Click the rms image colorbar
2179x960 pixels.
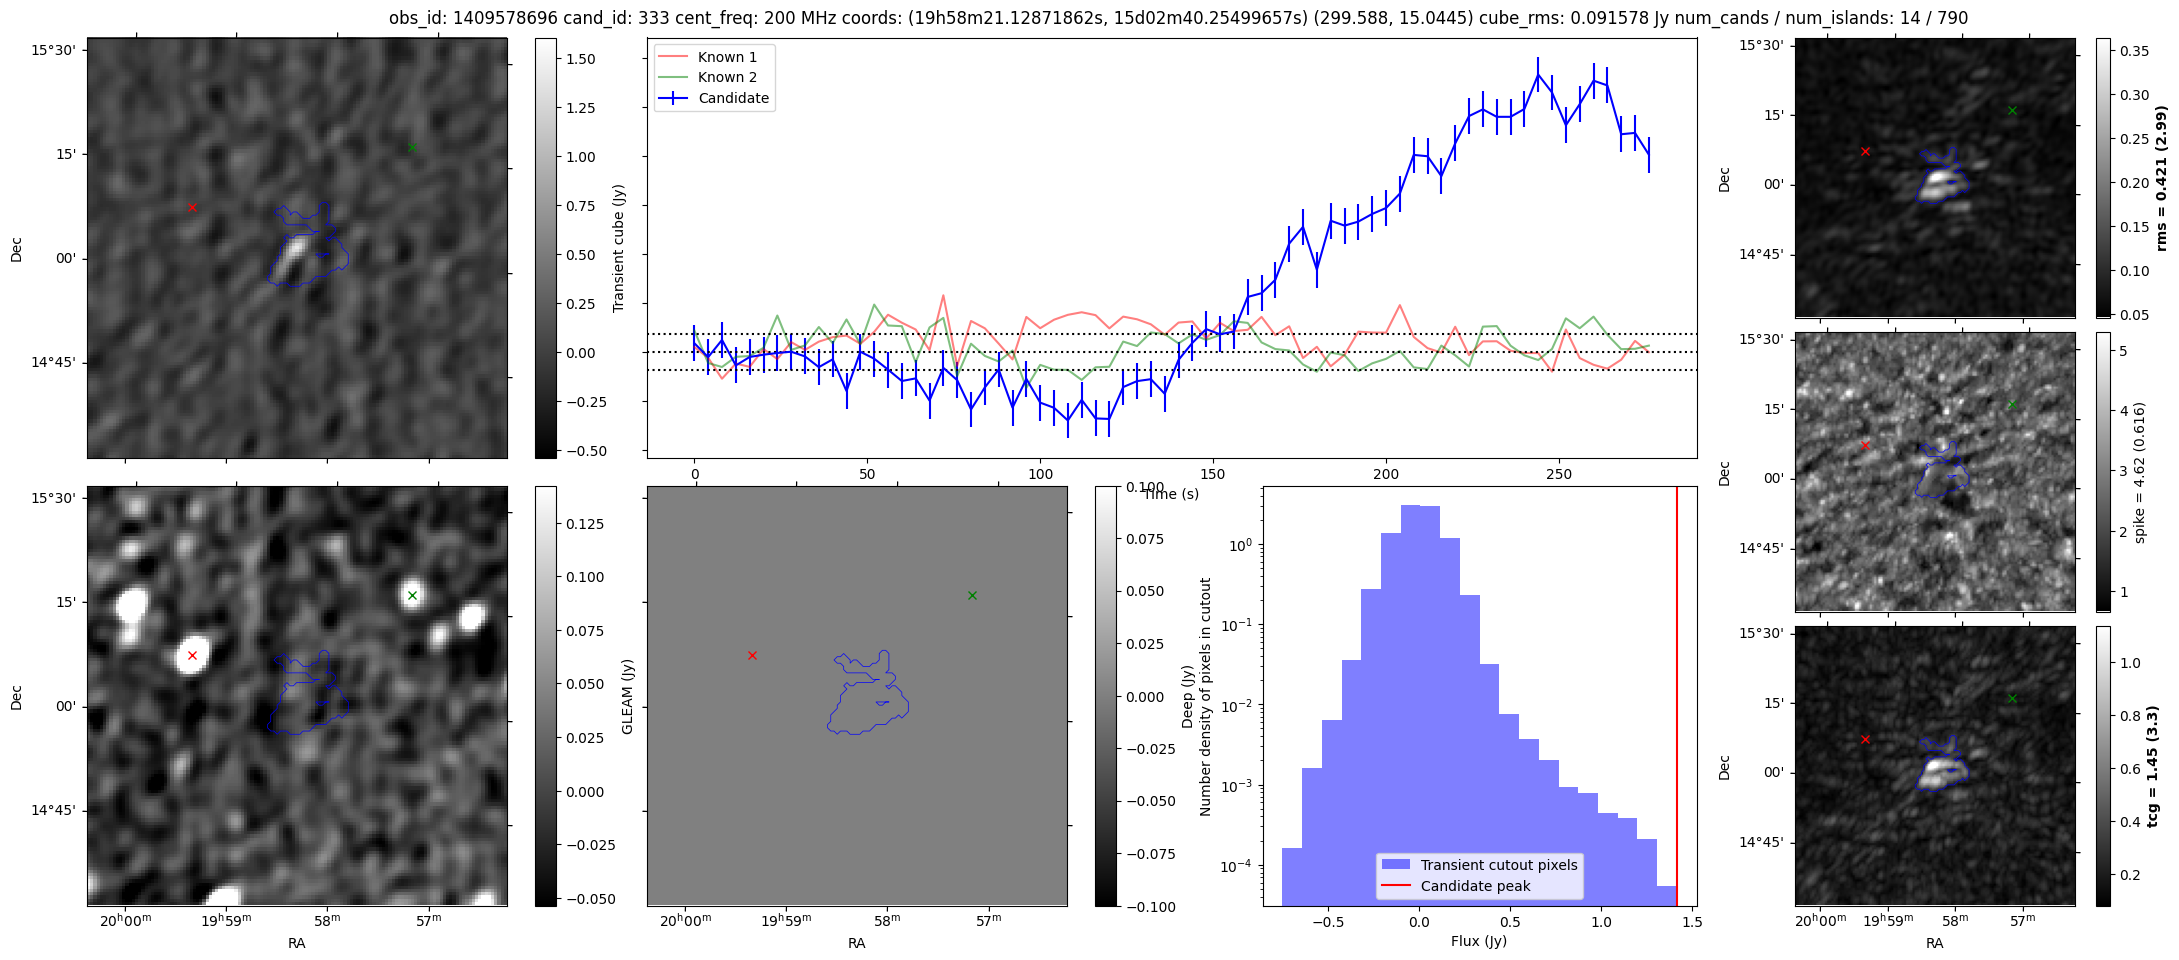click(2103, 178)
